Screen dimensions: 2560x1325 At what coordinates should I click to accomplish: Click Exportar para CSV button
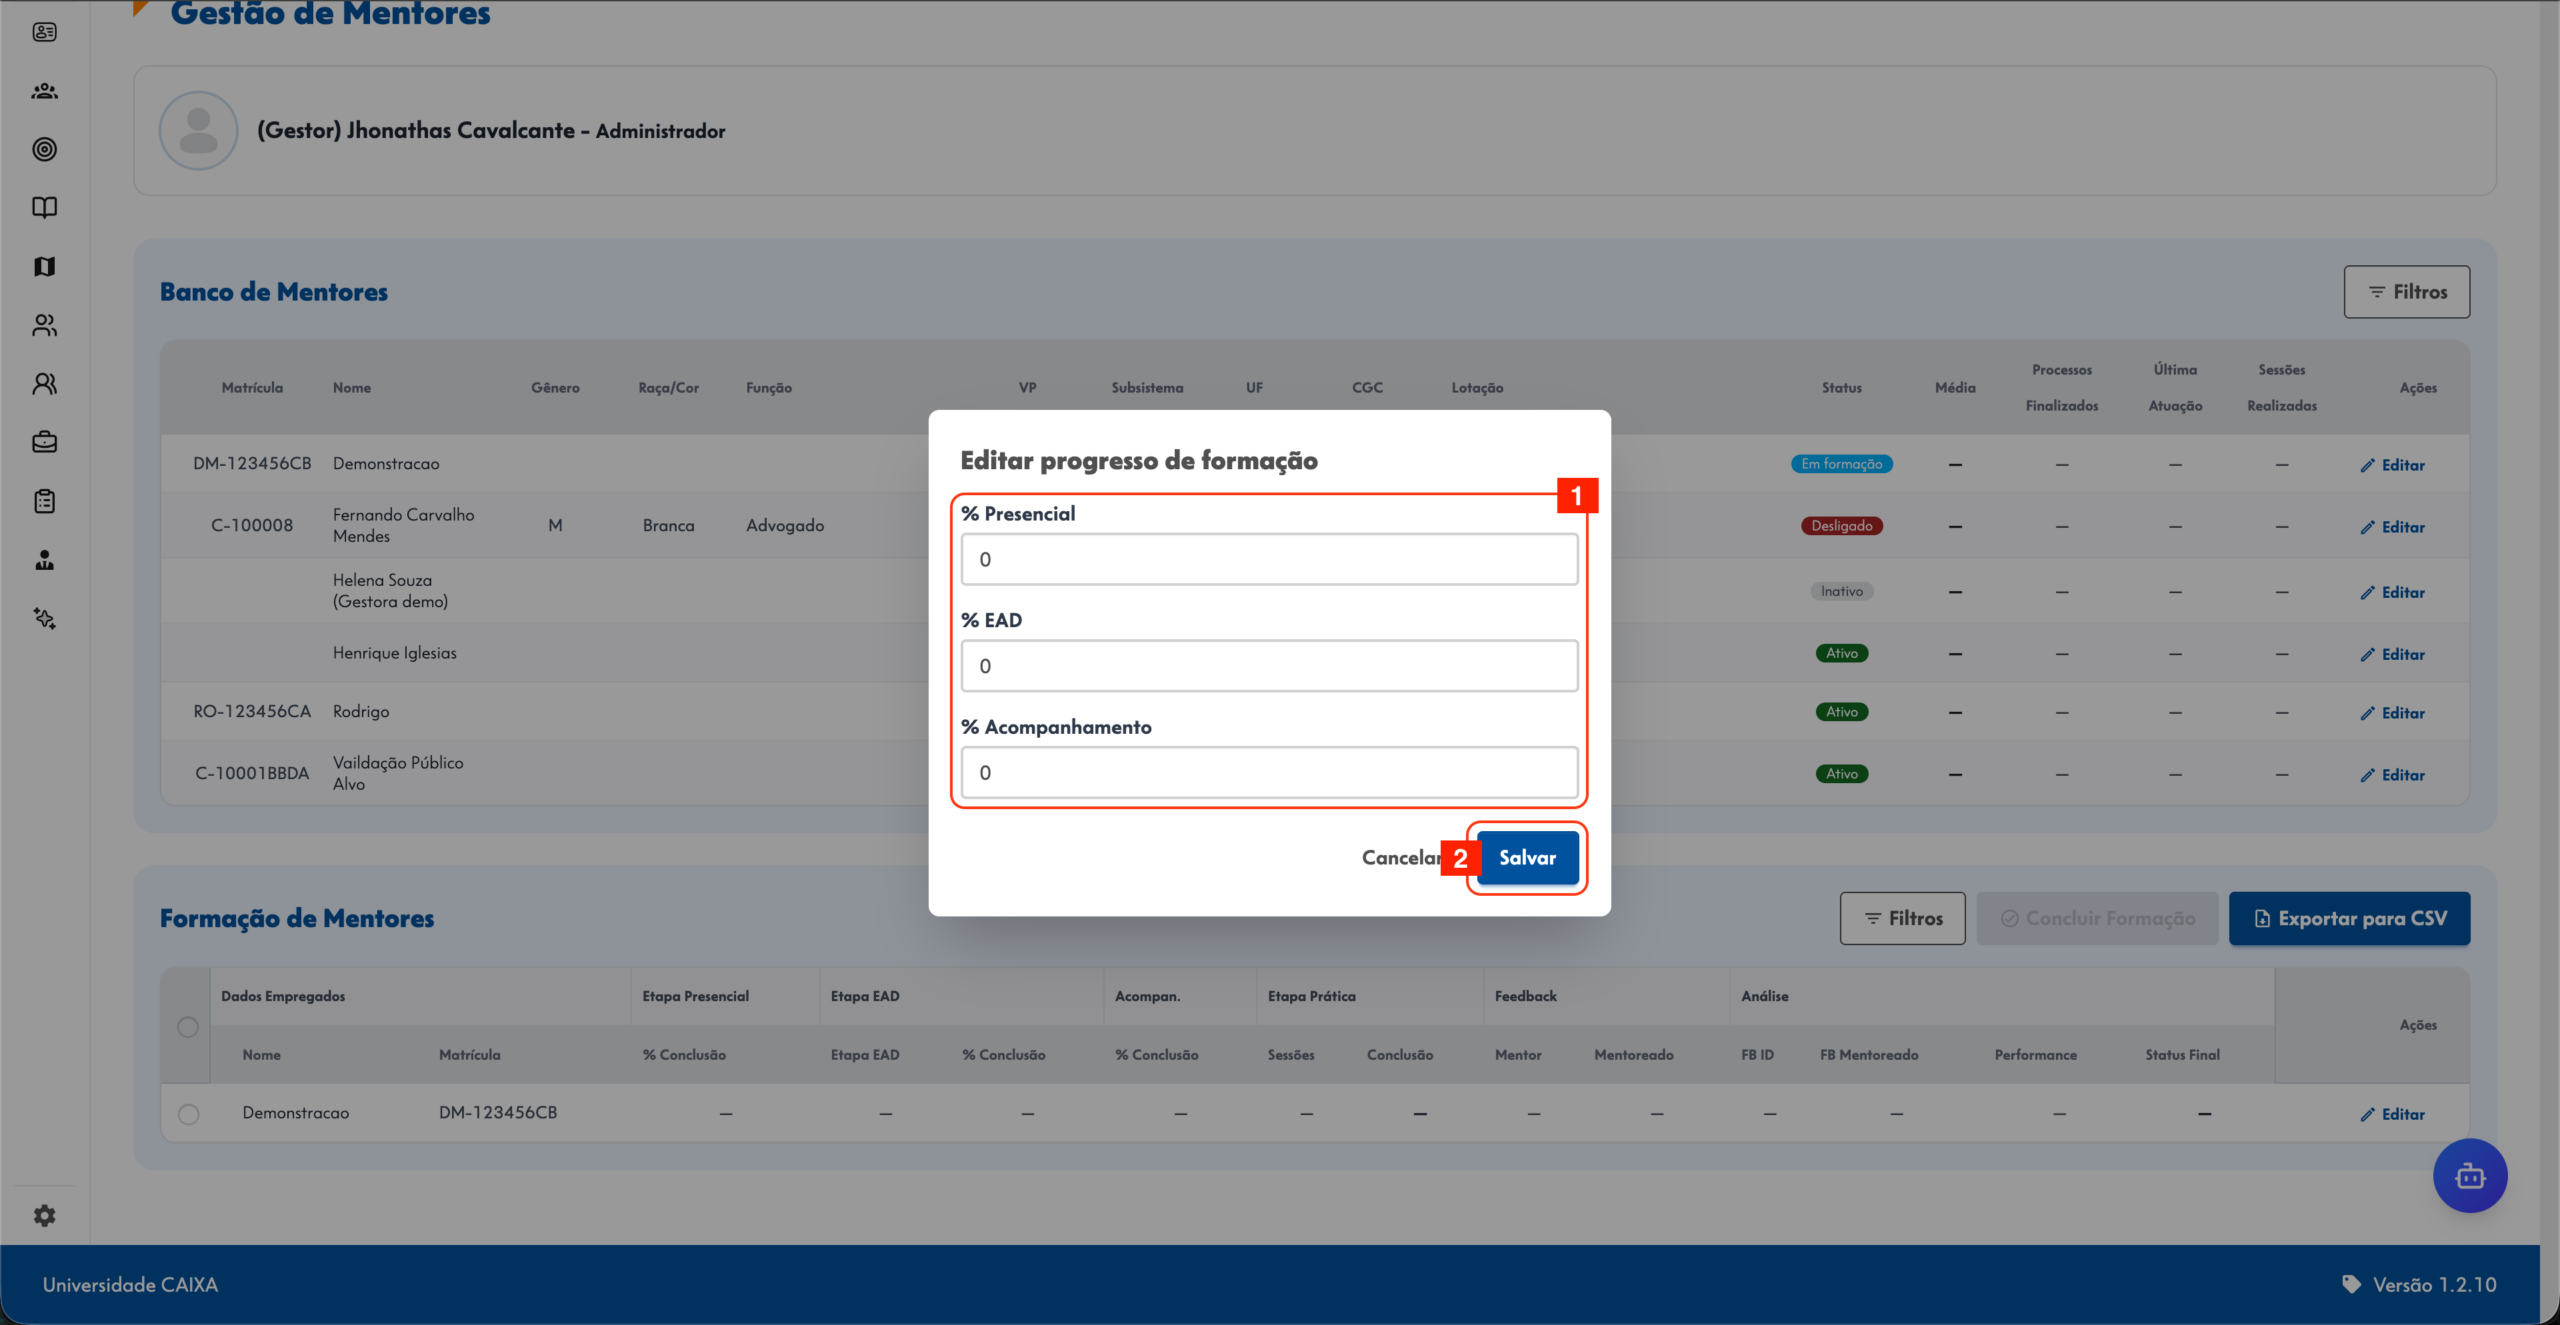[2349, 918]
